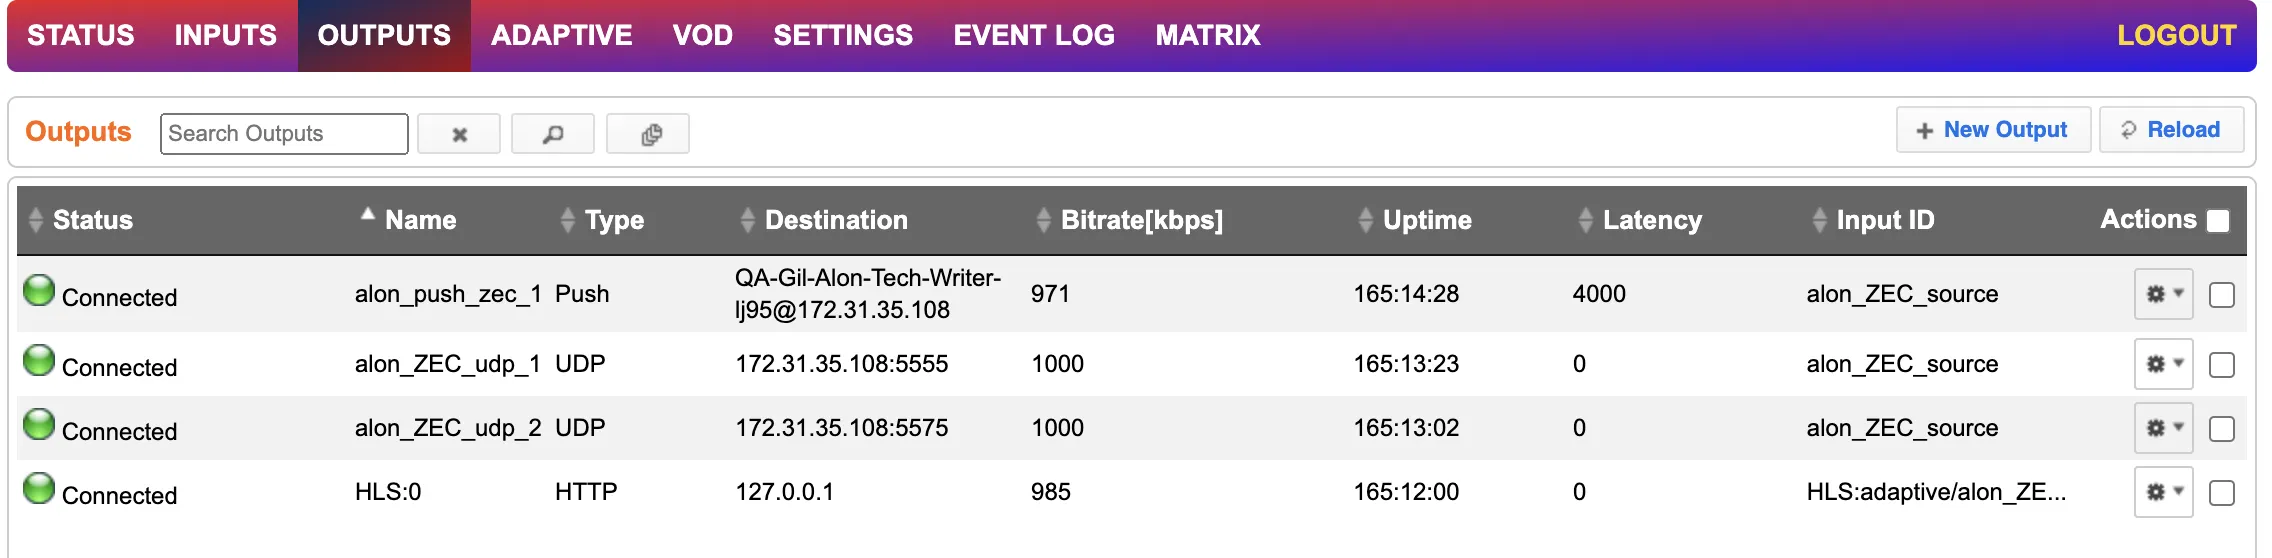Image resolution: width=2272 pixels, height=558 pixels.
Task: Open the EVENT LOG tab
Action: pos(1034,36)
